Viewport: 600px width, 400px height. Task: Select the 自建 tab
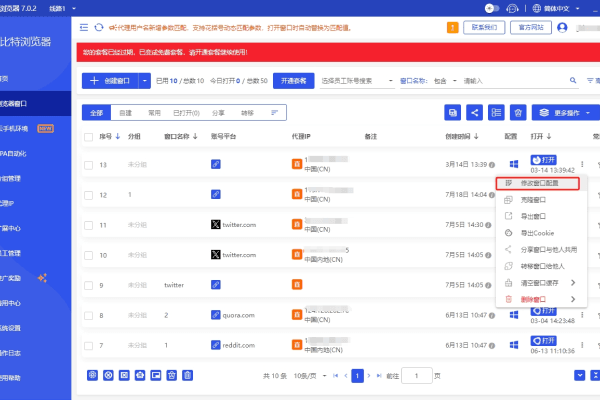pos(125,113)
